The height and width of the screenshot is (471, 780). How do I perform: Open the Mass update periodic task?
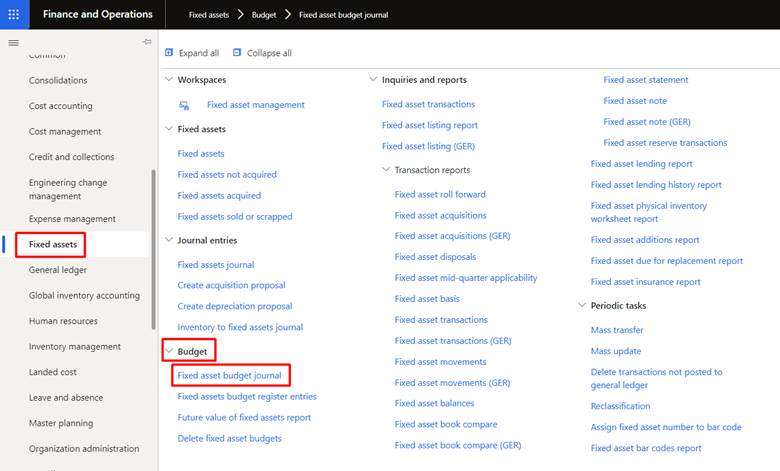616,351
